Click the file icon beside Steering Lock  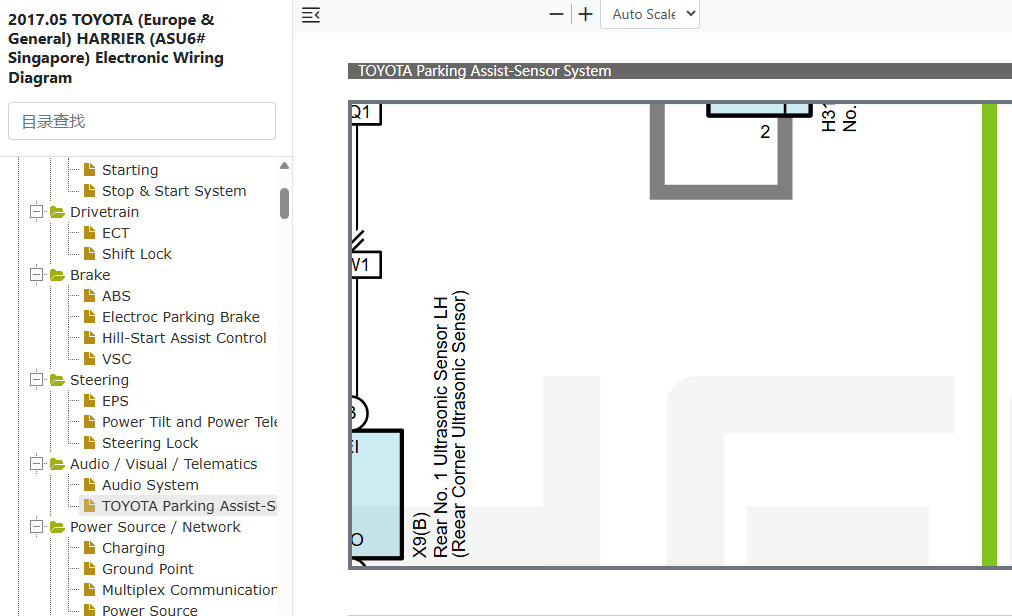[90, 442]
